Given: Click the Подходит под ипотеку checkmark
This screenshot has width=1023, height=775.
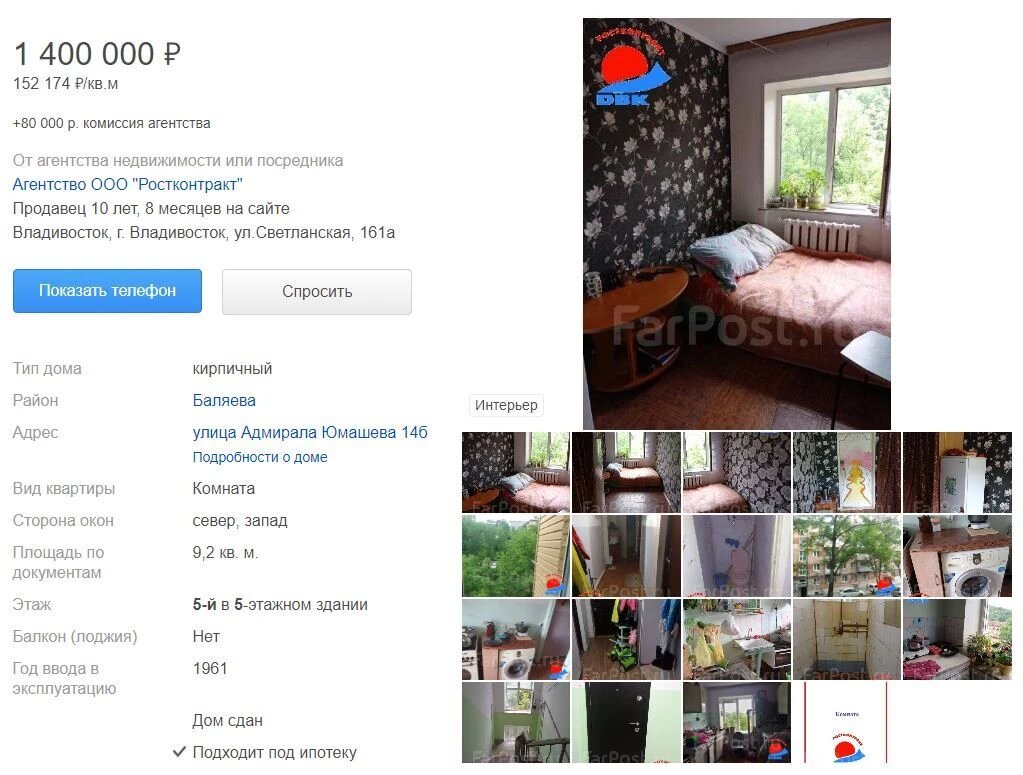Looking at the screenshot, I should tap(179, 752).
